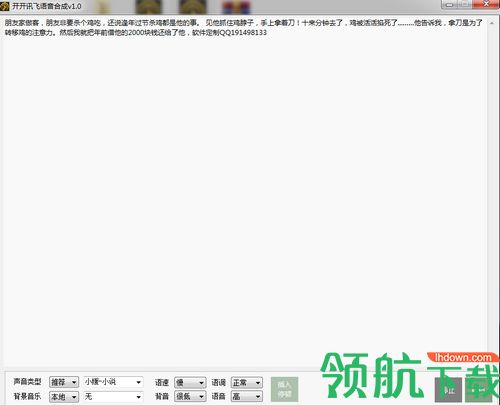Click the gray 停止 button

(x=448, y=390)
